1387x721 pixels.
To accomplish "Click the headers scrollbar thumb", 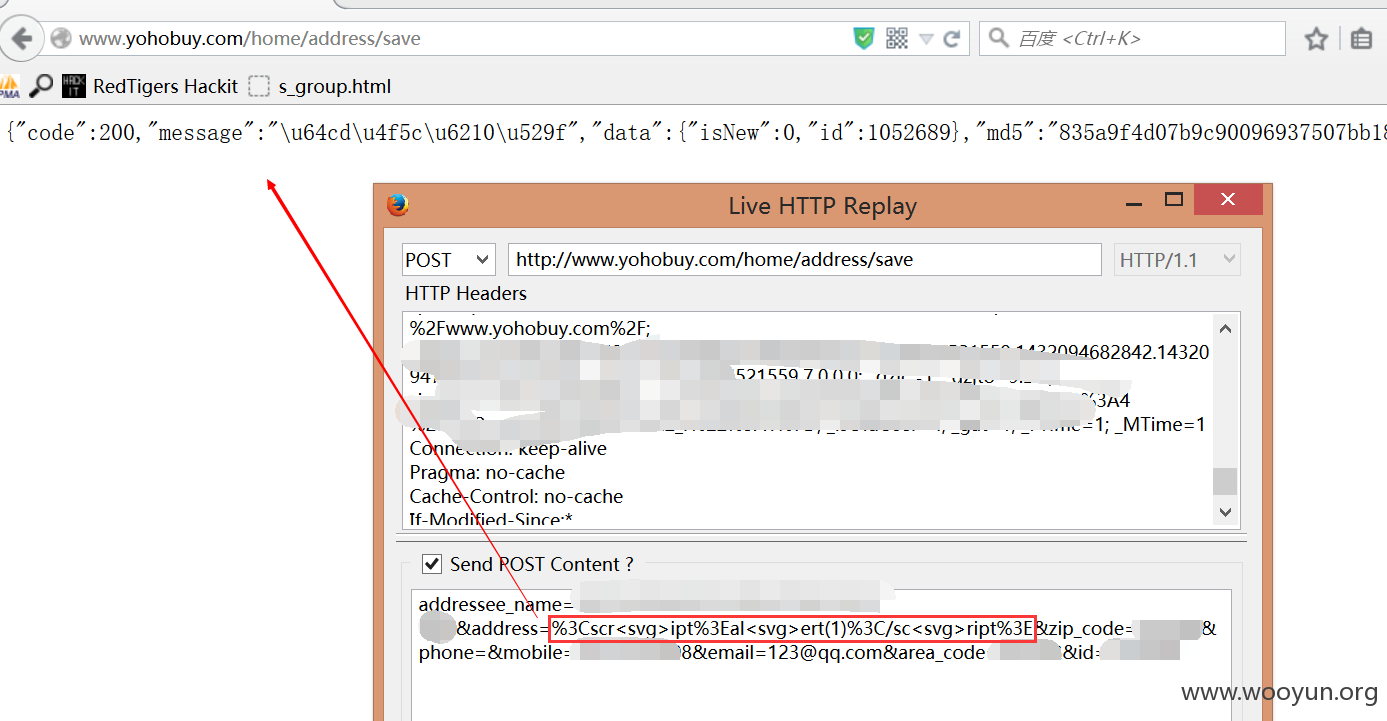I will [1226, 481].
